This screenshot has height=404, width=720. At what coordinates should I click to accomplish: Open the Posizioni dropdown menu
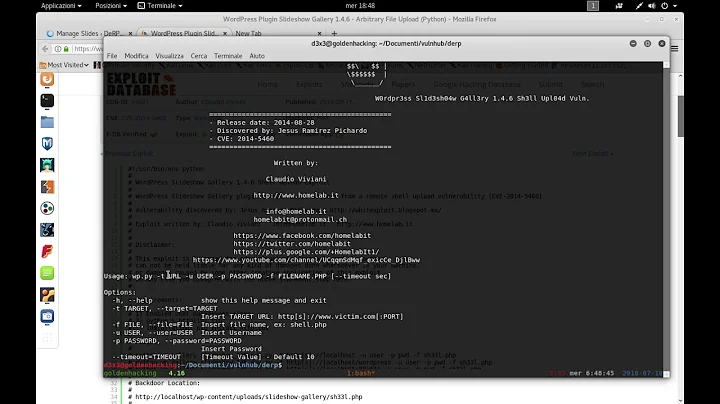point(111,6)
